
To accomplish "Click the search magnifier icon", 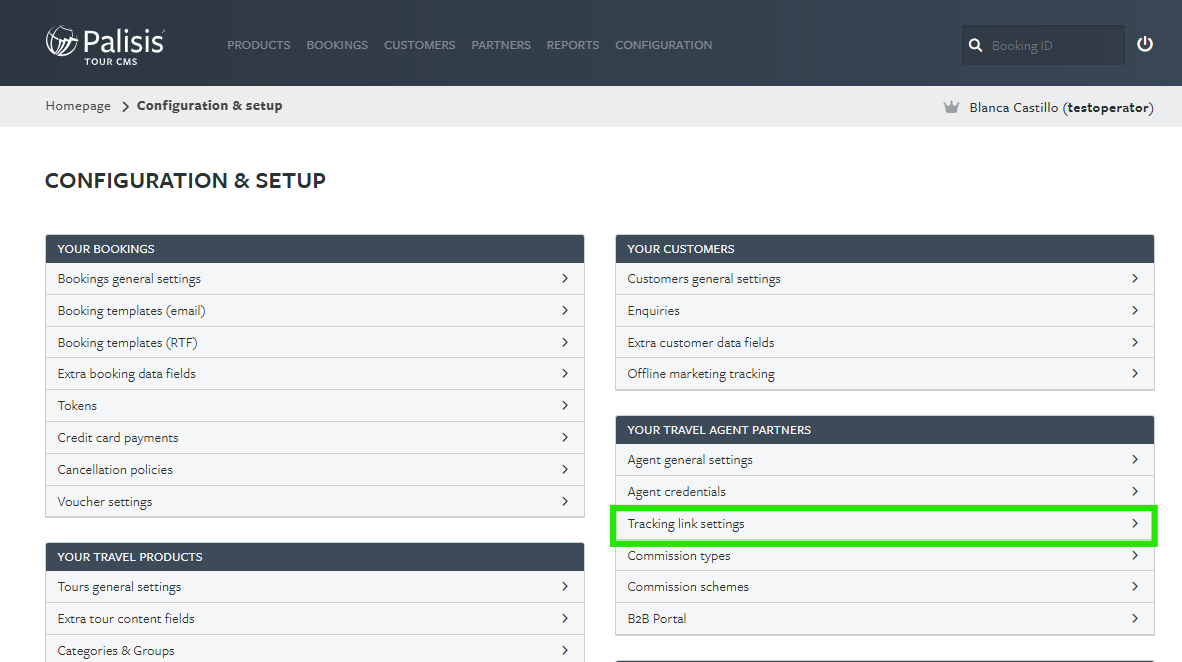I will pos(975,45).
